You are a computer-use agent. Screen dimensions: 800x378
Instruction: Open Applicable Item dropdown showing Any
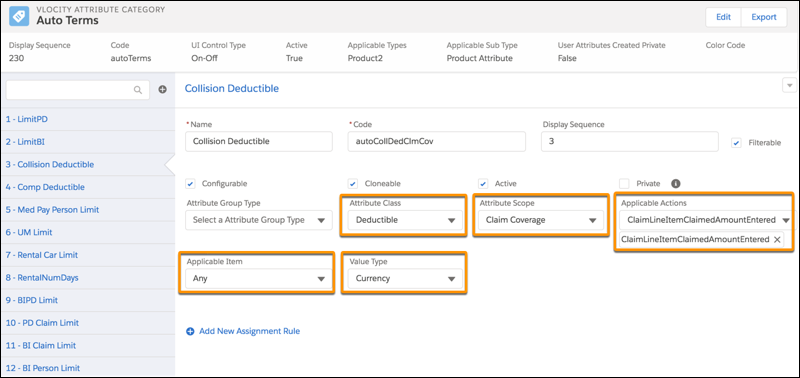pos(259,279)
